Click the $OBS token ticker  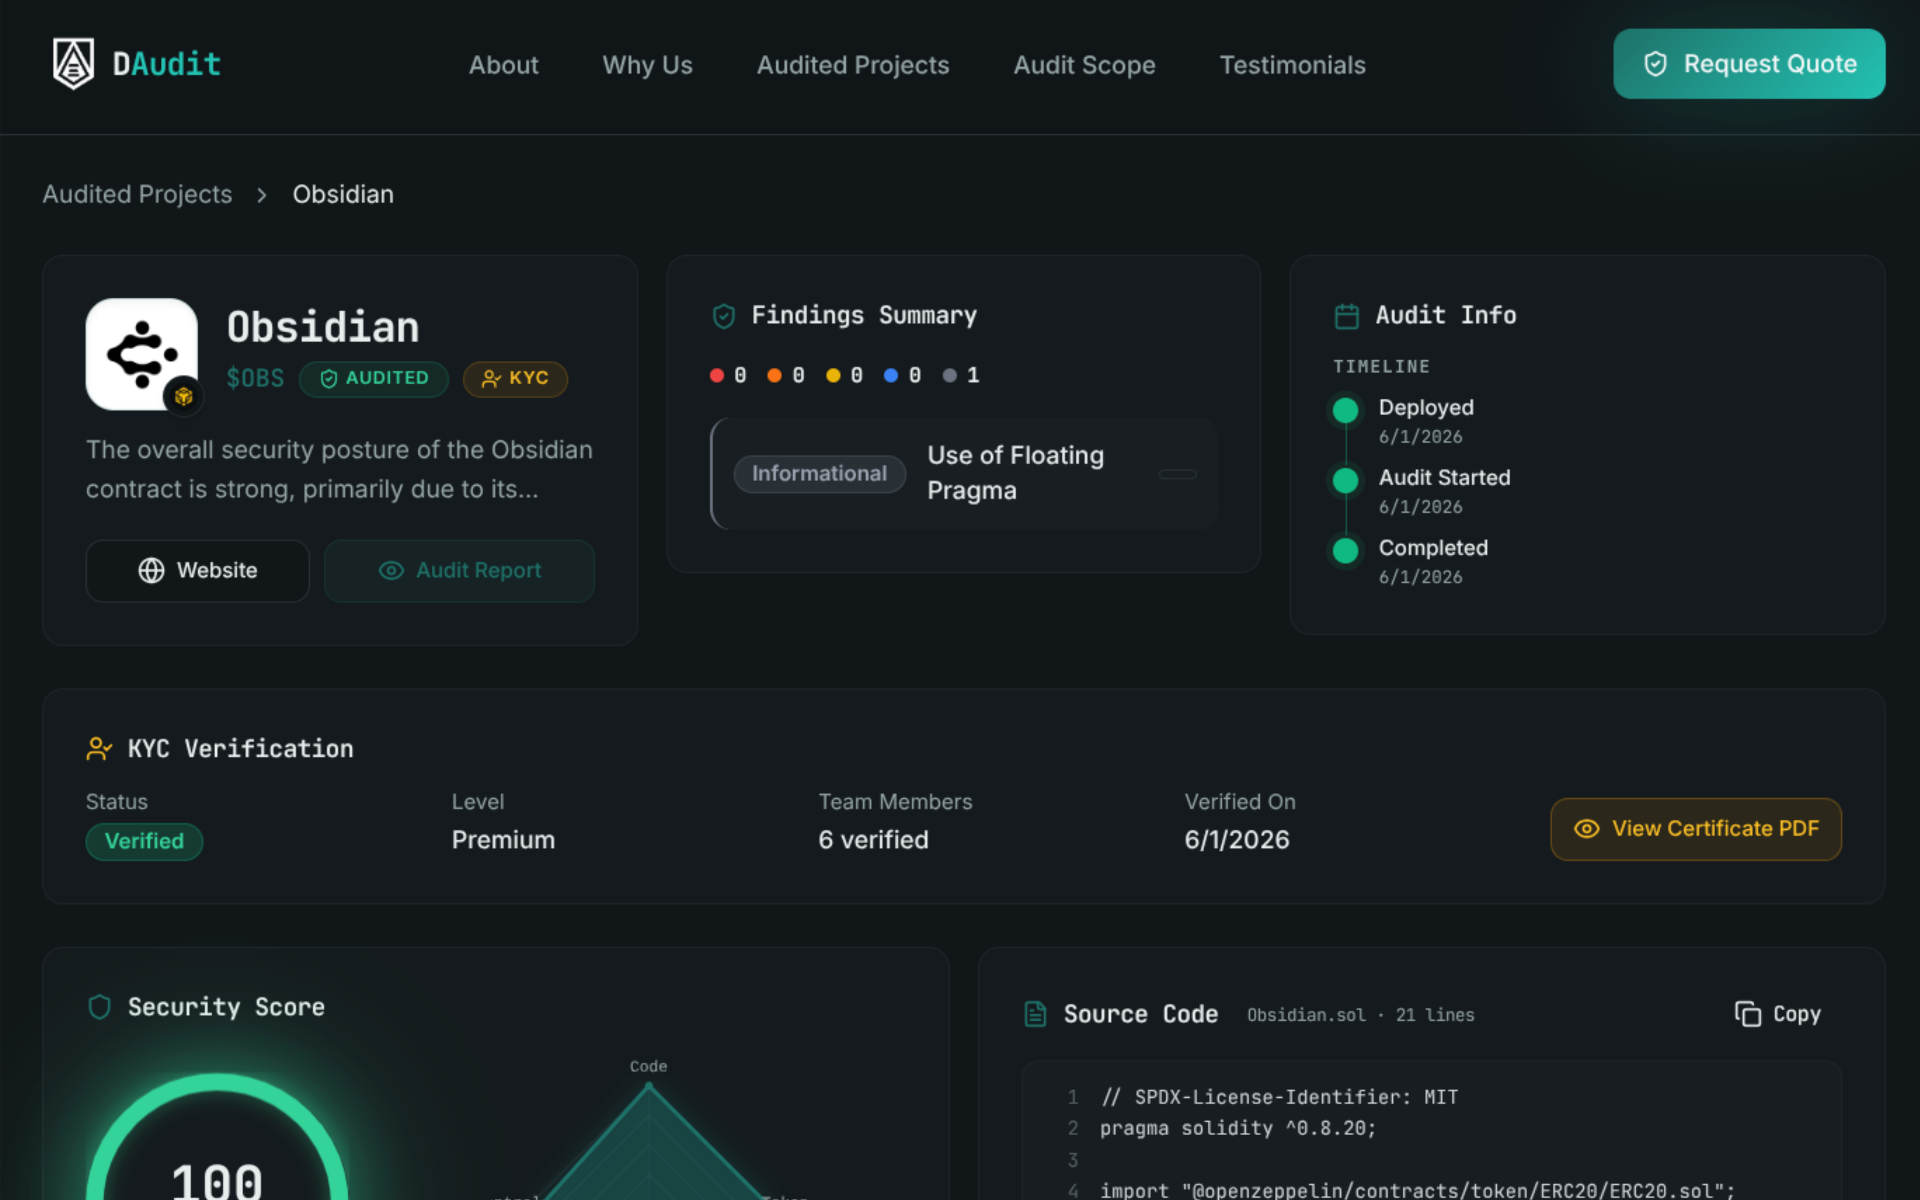point(255,378)
